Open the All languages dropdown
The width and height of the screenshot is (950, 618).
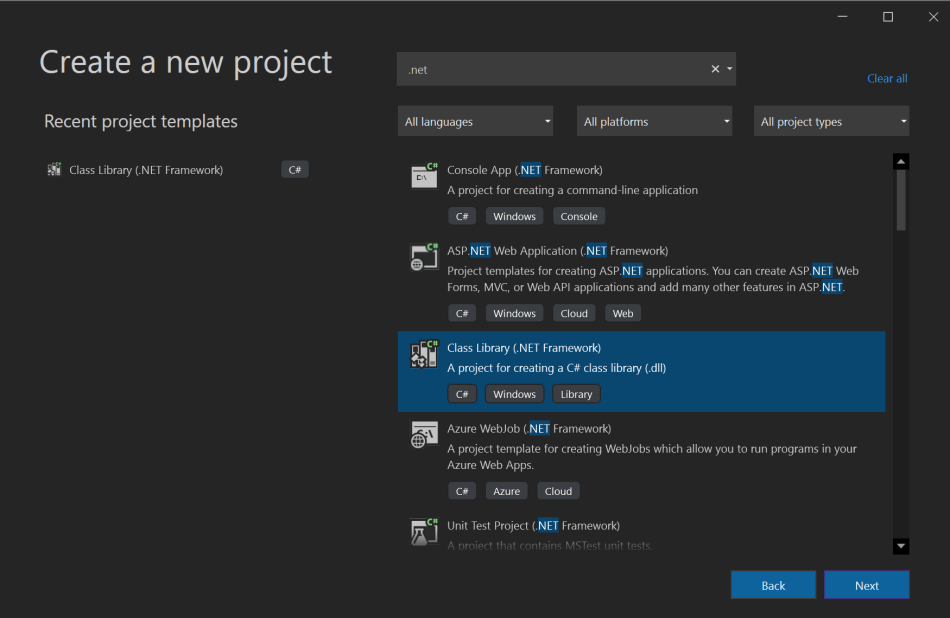tap(475, 120)
